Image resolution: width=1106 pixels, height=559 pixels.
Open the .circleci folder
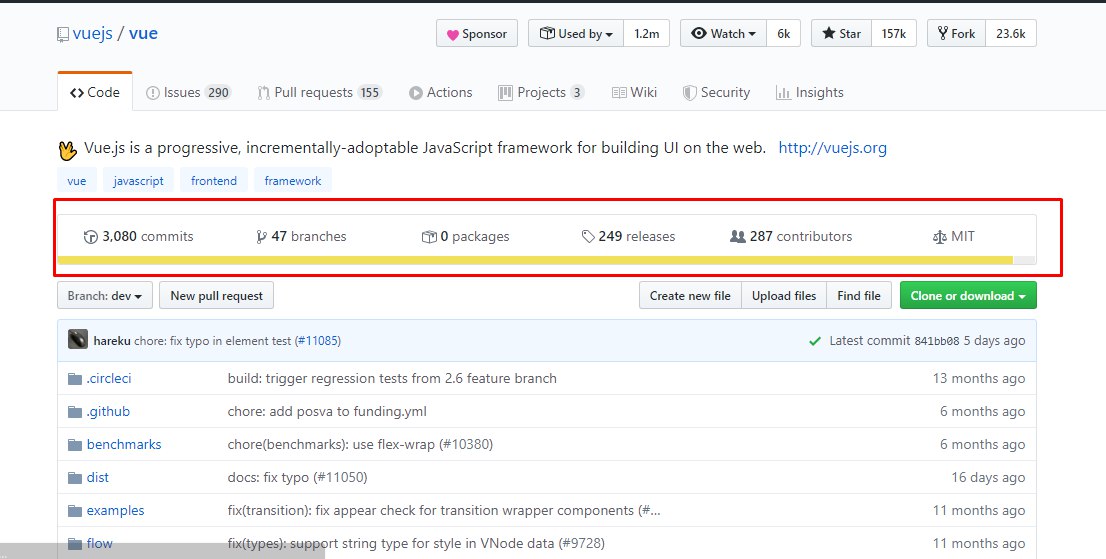coord(109,379)
